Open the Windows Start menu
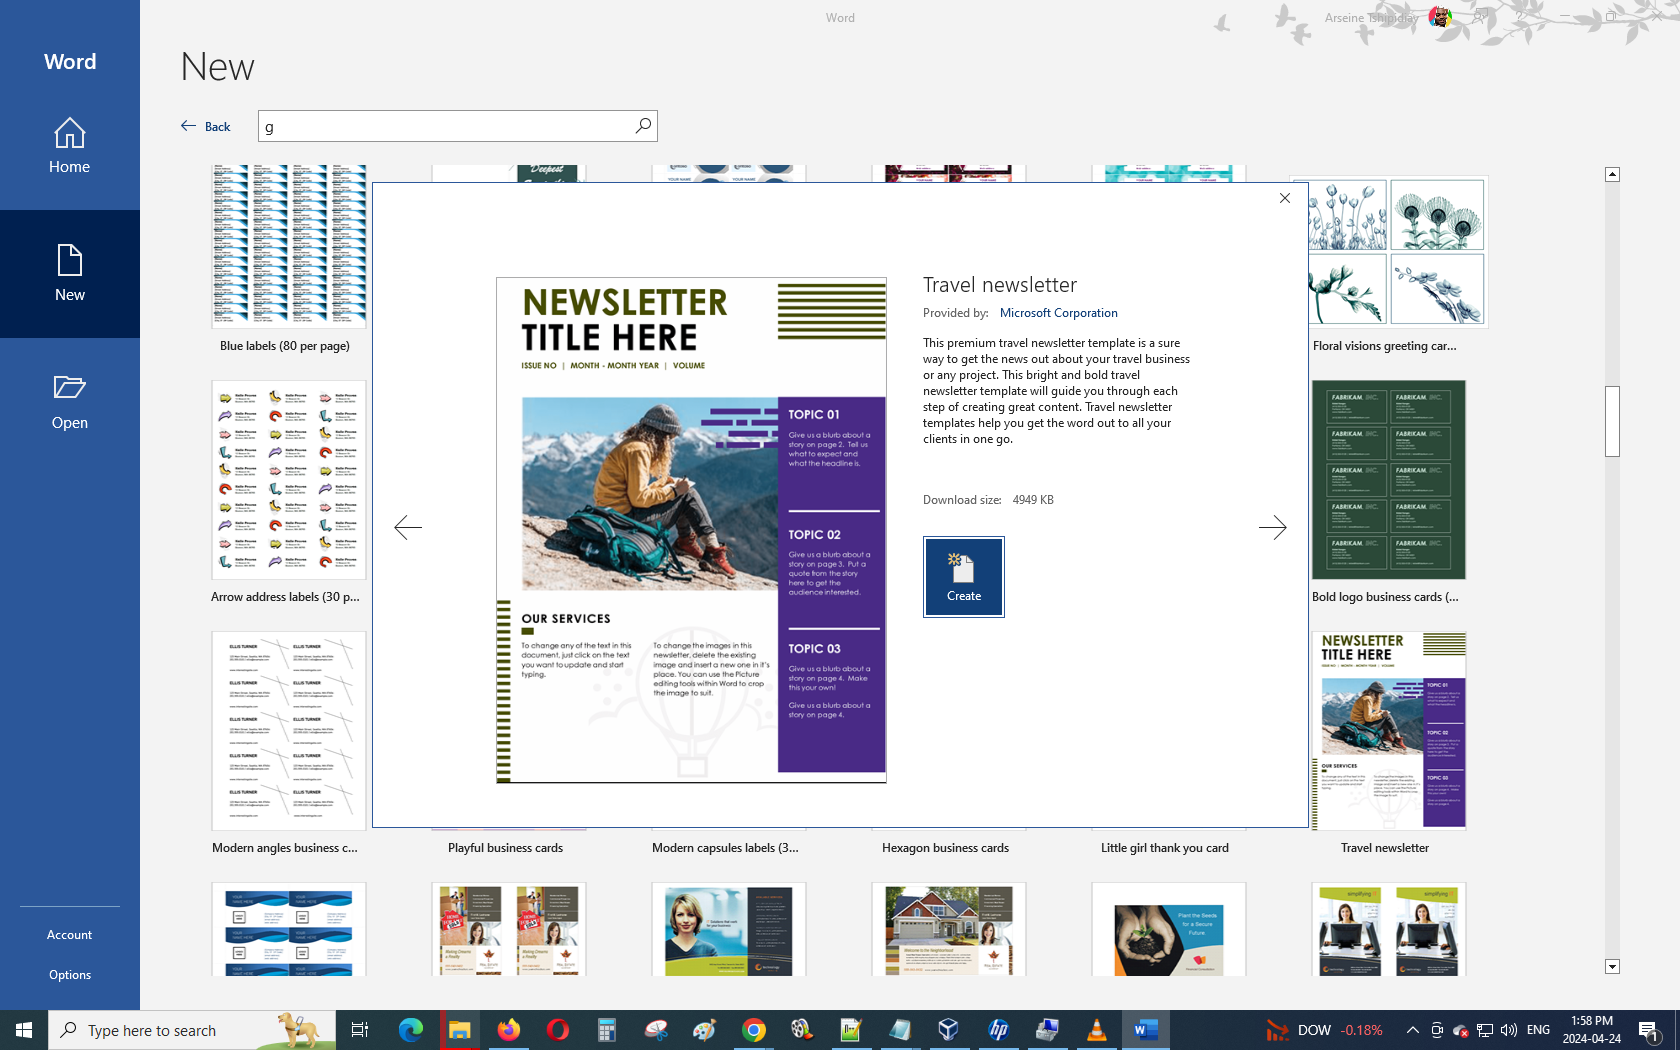 [x=24, y=1030]
